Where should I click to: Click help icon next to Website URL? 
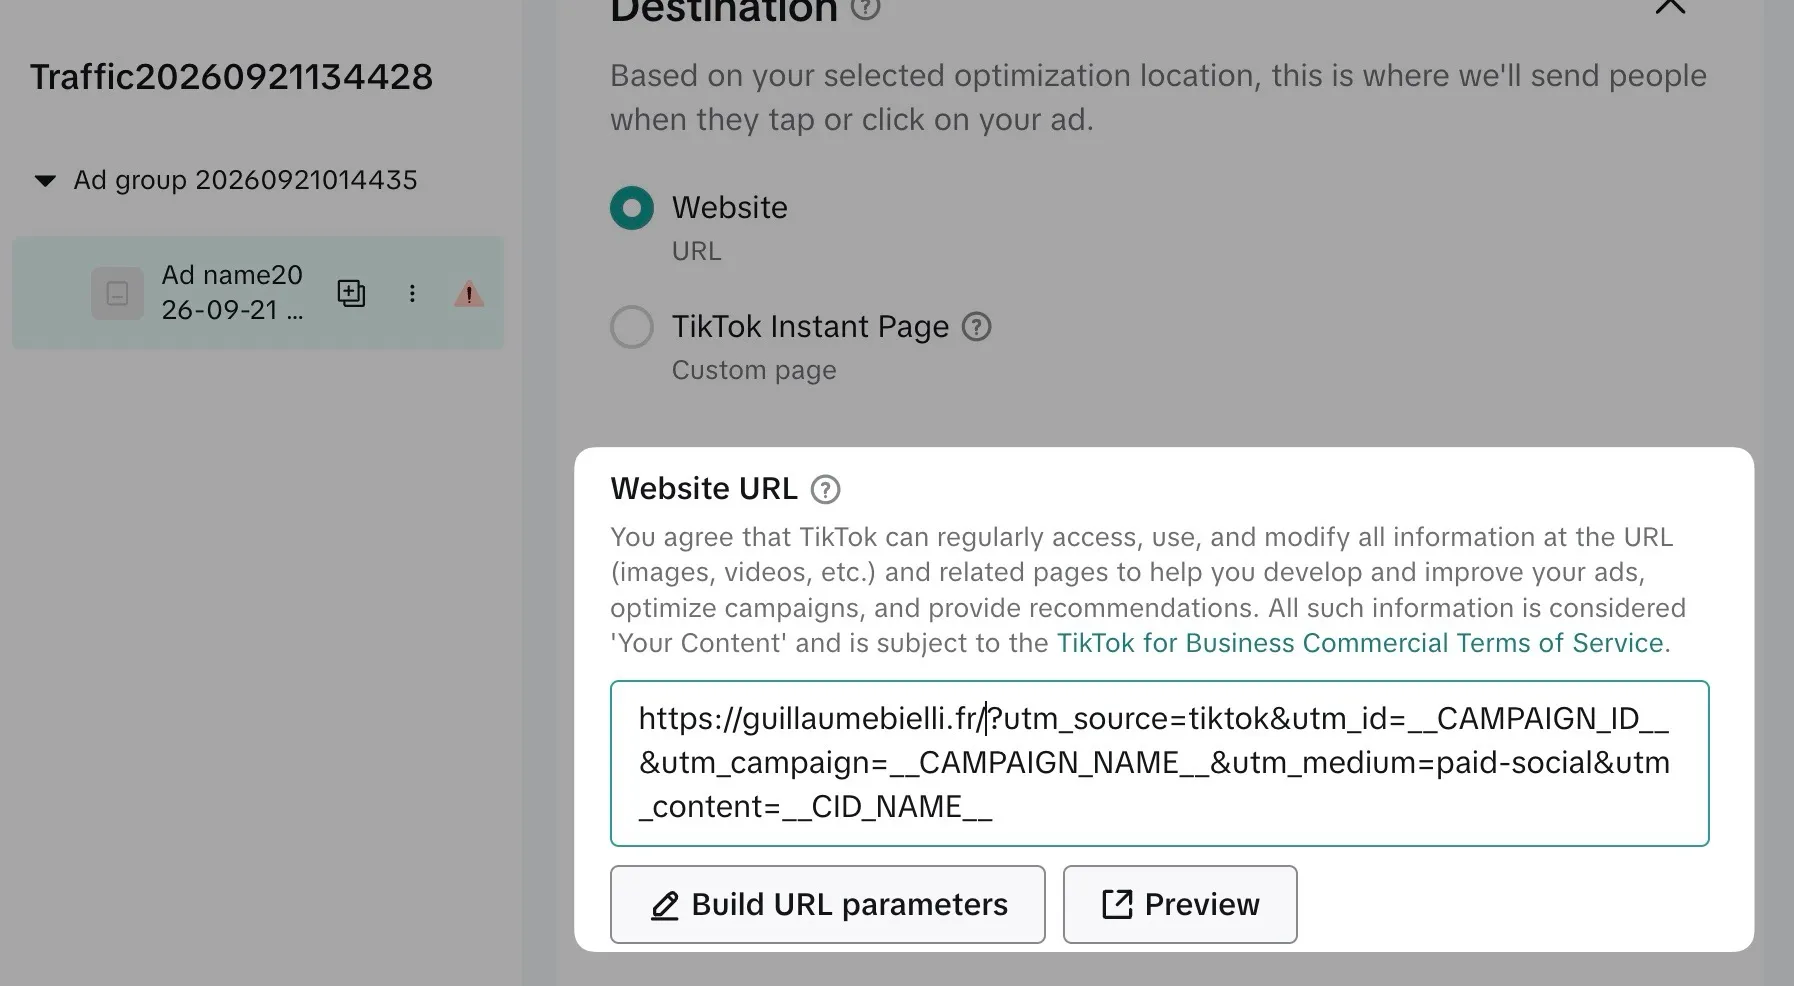click(825, 489)
